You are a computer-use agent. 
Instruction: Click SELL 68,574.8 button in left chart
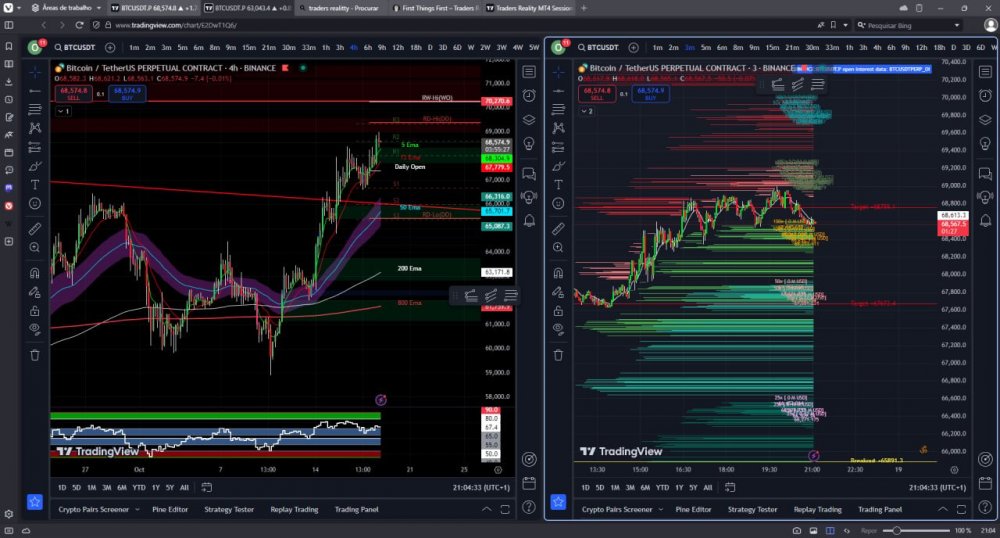point(74,94)
